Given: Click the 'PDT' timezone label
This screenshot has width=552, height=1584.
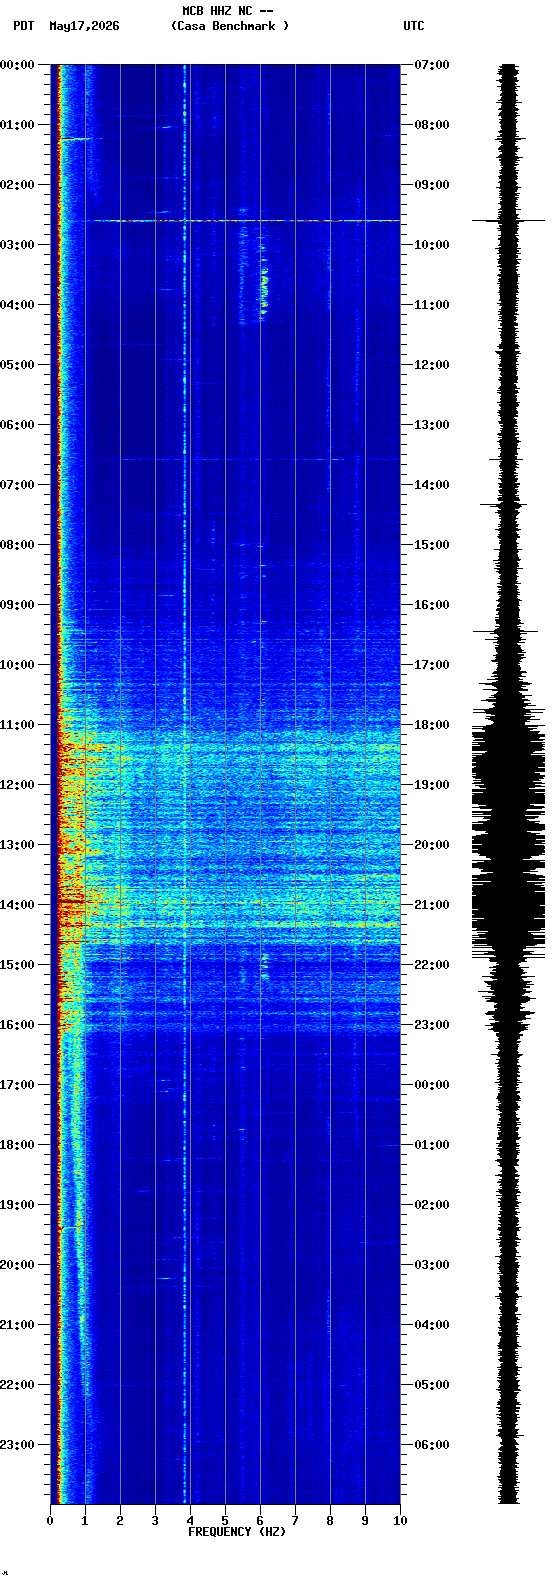Looking at the screenshot, I should [23, 26].
